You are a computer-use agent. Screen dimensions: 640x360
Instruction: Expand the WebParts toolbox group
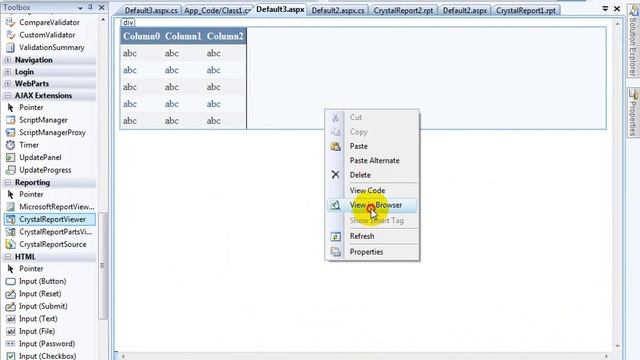point(8,84)
